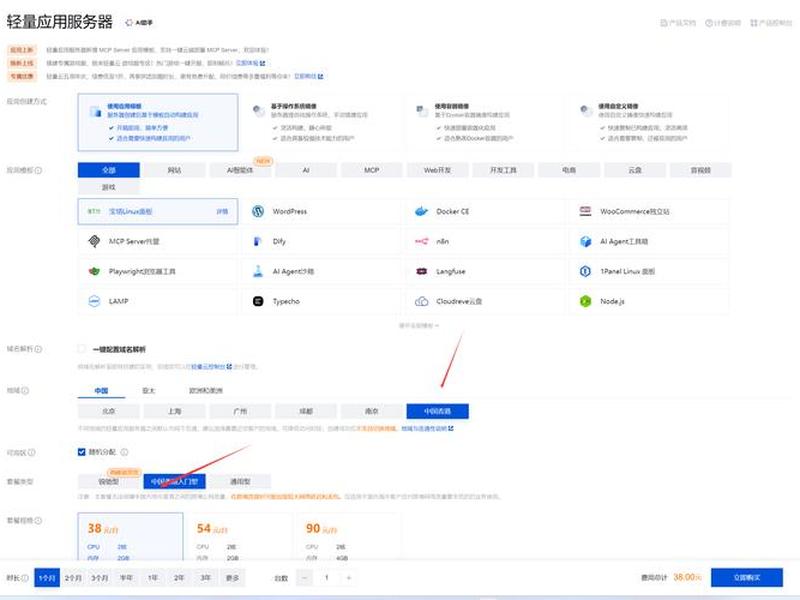Switch to the 欧洲和美洲 region tab
The image size is (800, 600).
pyautogui.click(x=206, y=390)
